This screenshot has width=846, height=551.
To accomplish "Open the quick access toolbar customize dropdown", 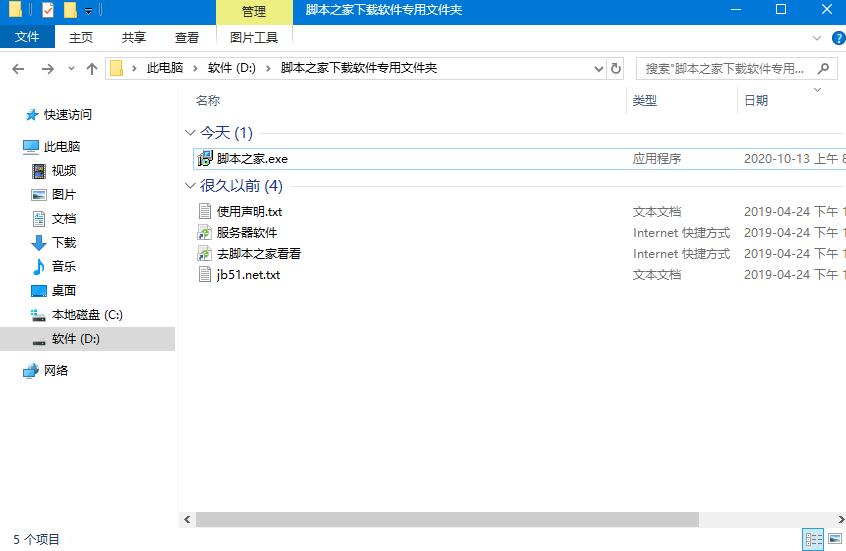I will [88, 10].
